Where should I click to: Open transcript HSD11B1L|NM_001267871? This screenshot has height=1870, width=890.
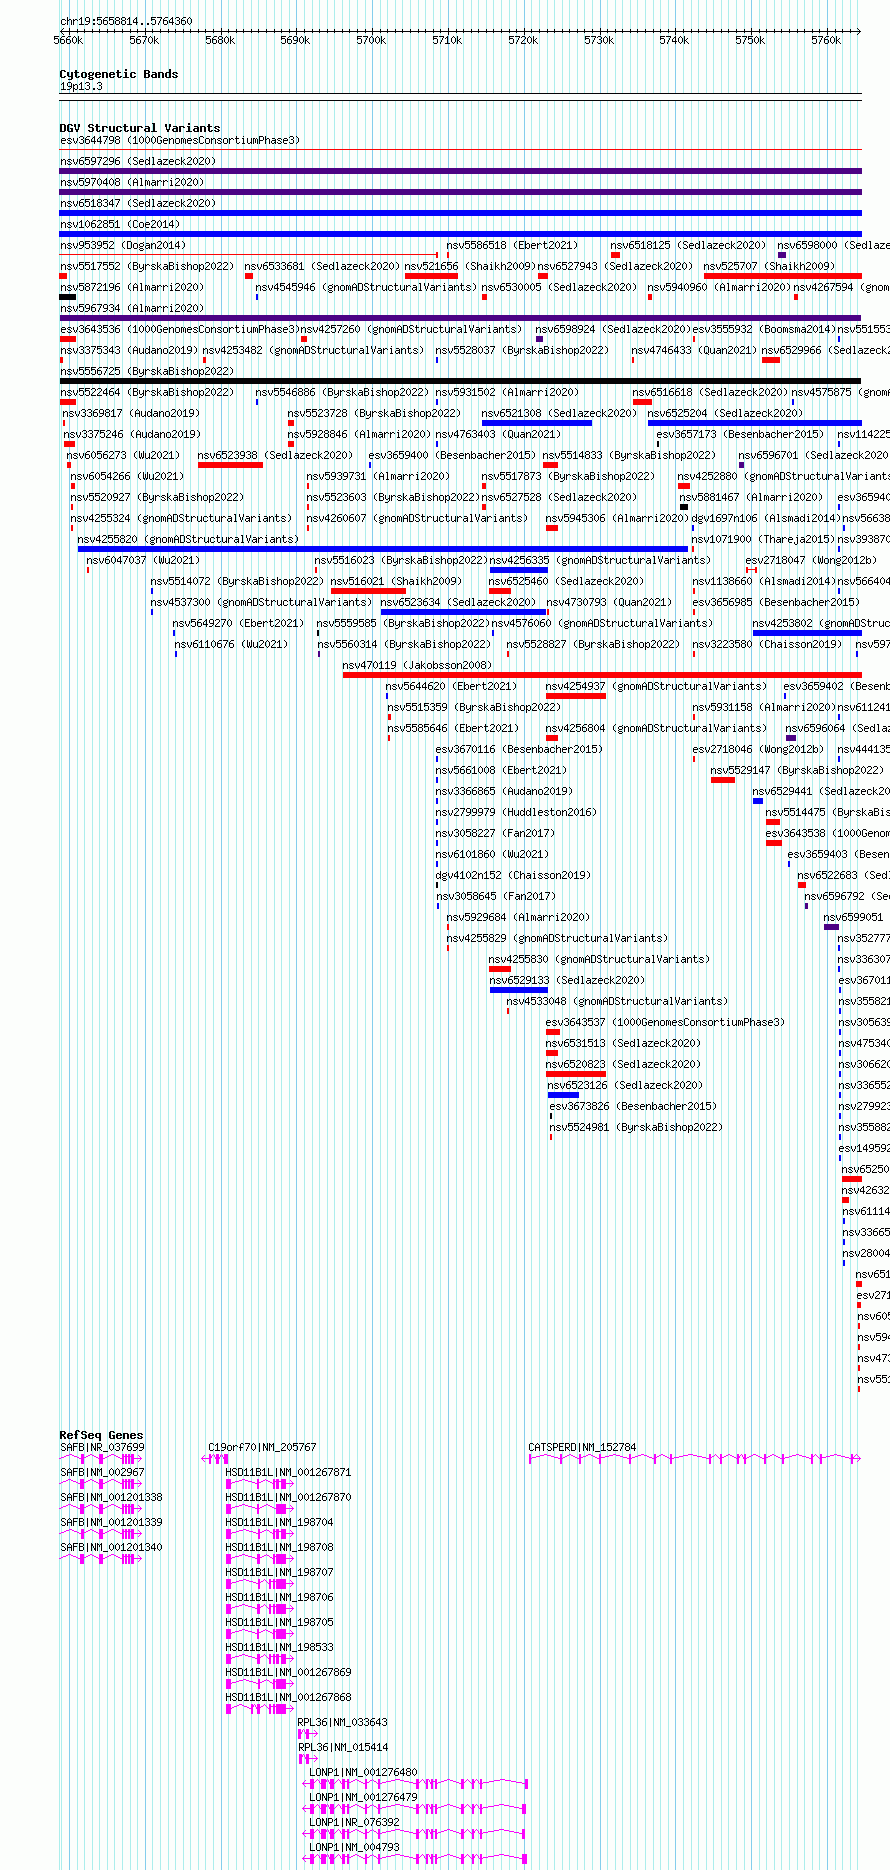(288, 1472)
